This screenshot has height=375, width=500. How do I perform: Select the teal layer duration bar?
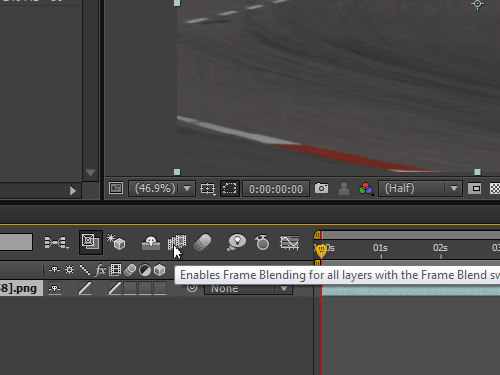(411, 290)
